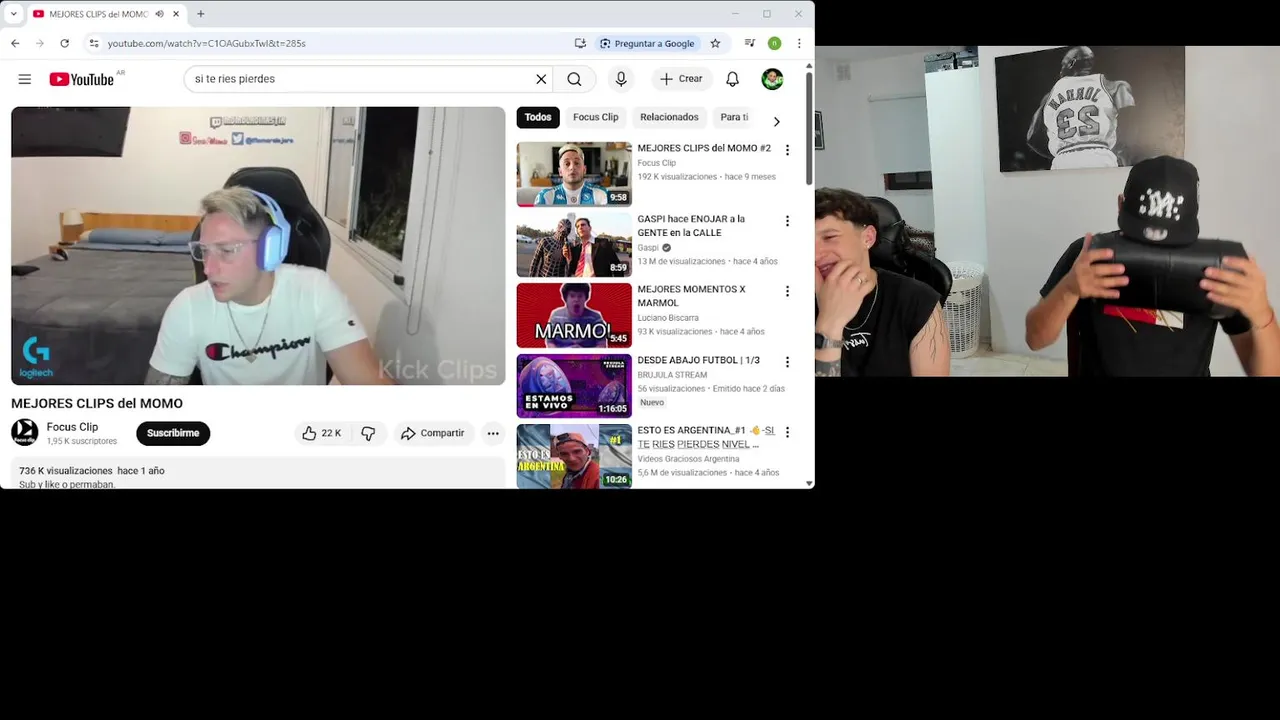Go back in the browser

pyautogui.click(x=15, y=43)
